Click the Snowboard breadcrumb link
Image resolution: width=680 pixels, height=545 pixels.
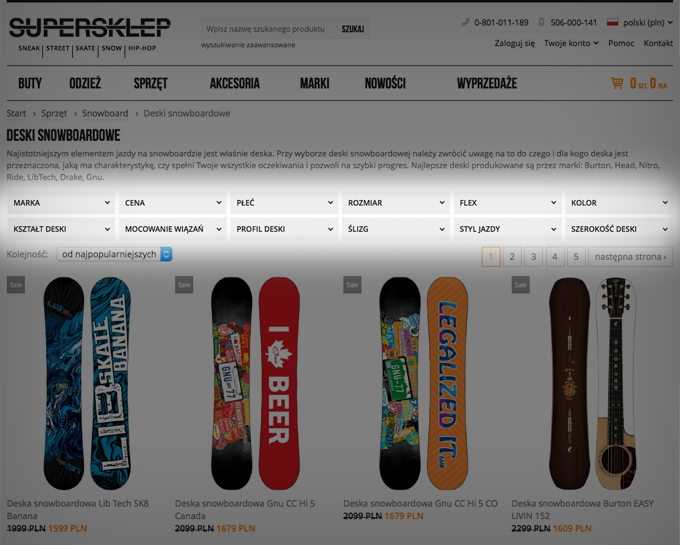(105, 114)
